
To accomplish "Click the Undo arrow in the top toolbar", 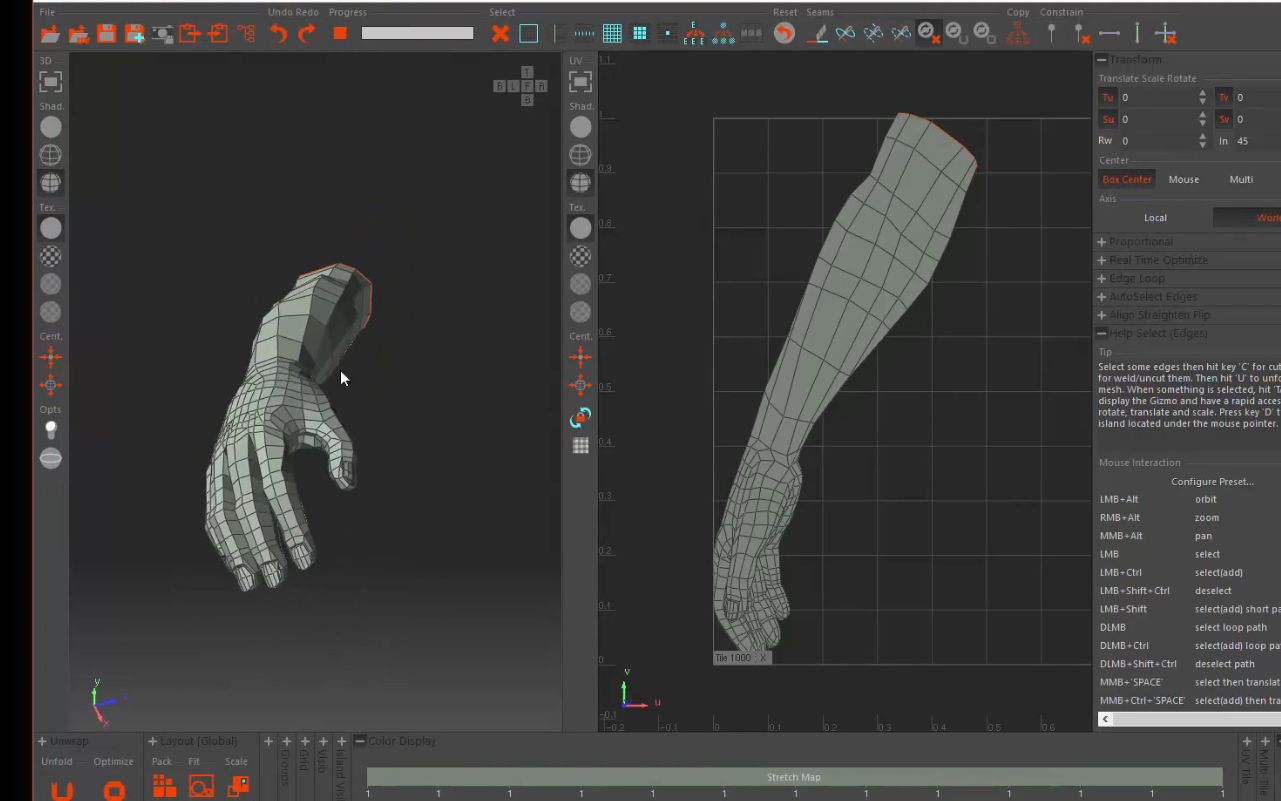I will click(x=278, y=33).
